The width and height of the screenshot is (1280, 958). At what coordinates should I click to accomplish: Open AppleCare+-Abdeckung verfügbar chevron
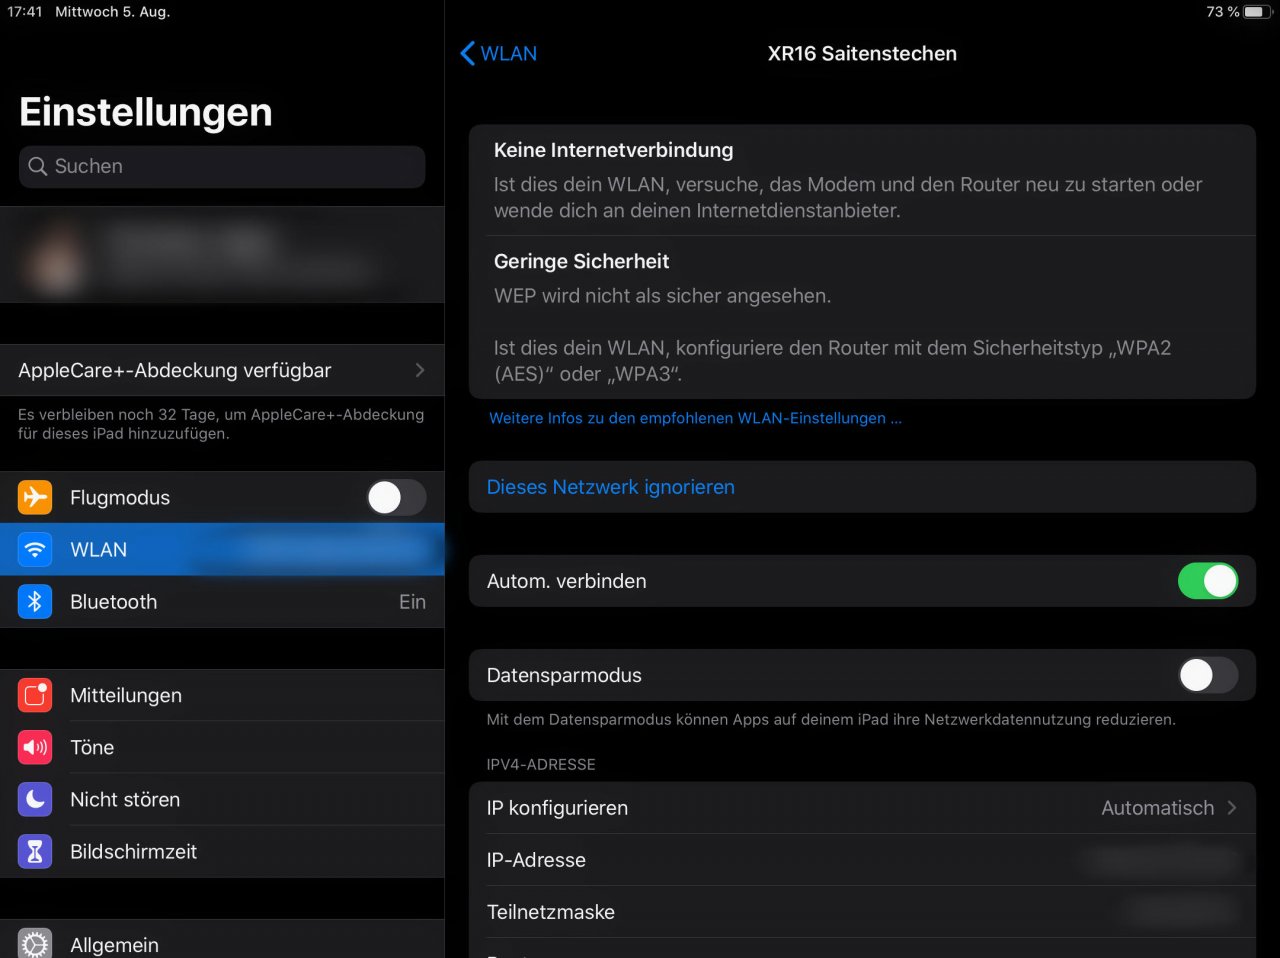coord(420,370)
